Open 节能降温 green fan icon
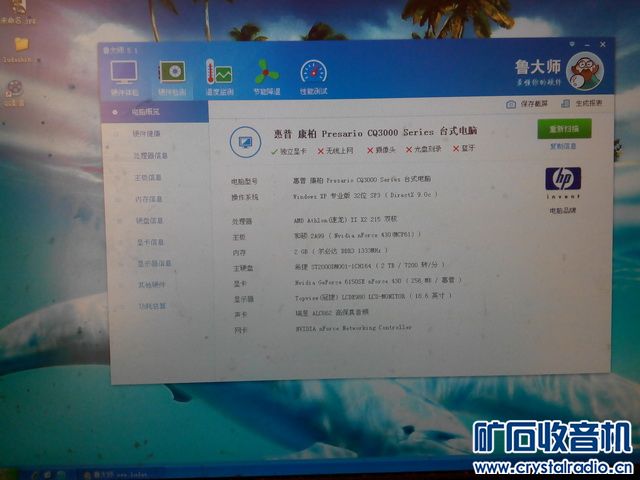 point(267,78)
